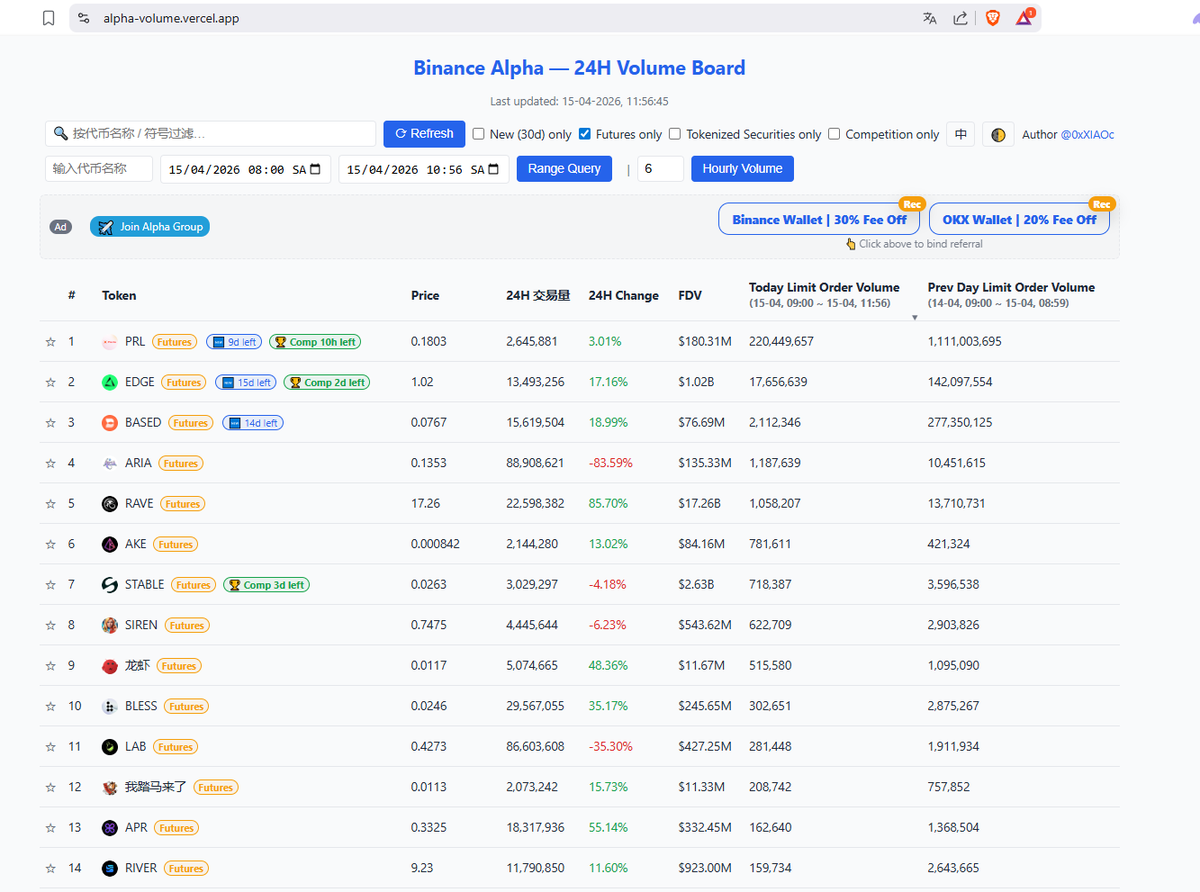
Task: Click Comp 10h left badge on PRL
Action: 315,342
